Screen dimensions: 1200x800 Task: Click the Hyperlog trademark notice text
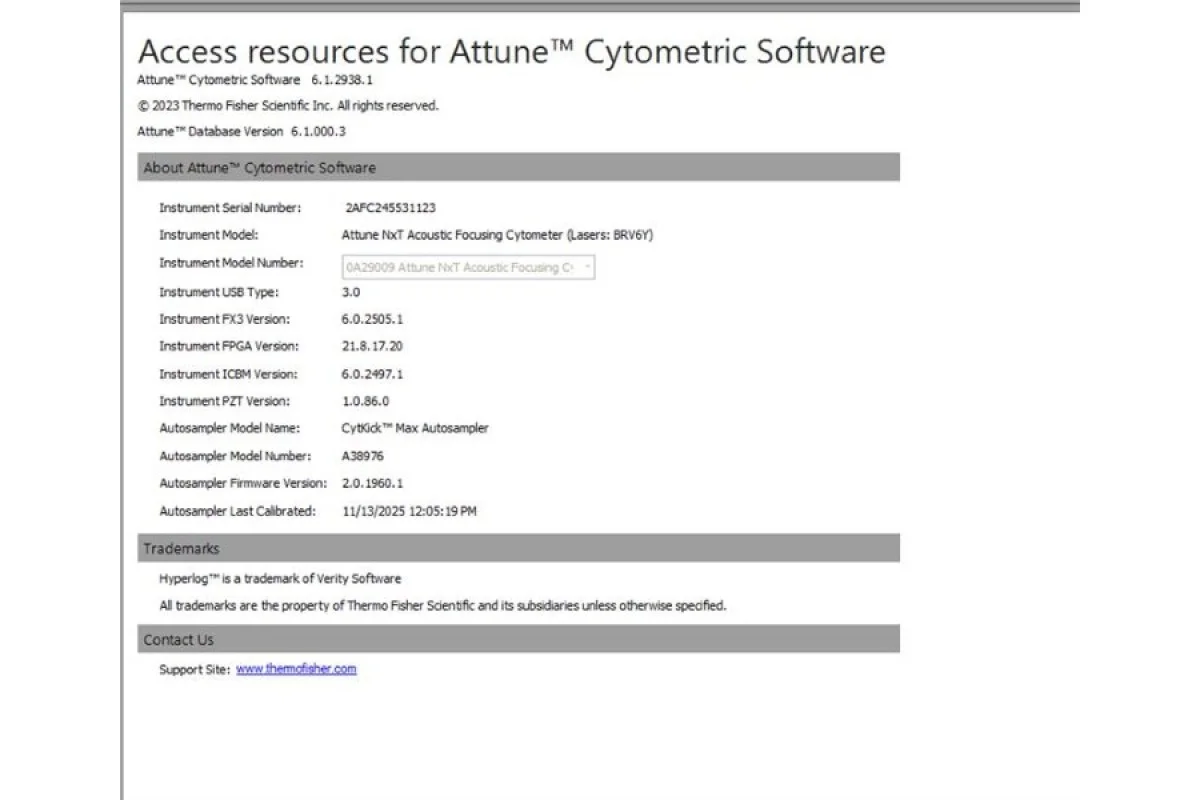pos(280,578)
